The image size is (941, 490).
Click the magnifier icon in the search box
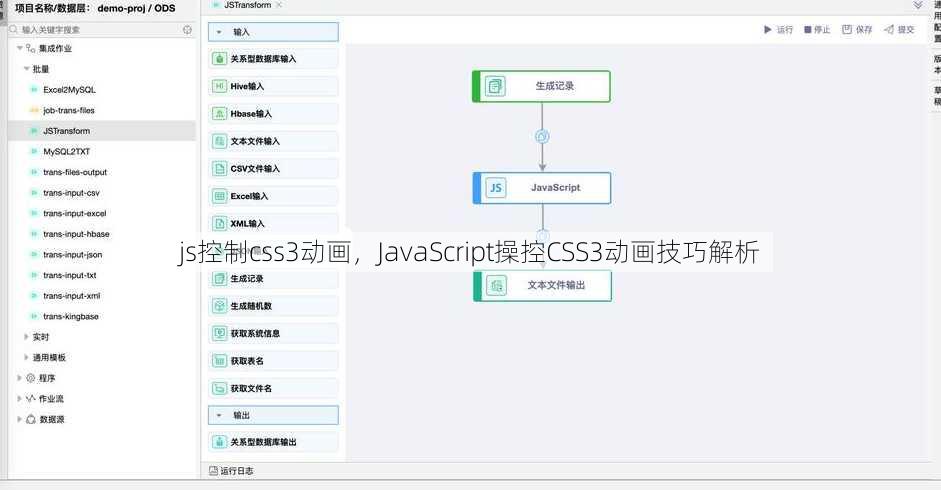point(14,29)
